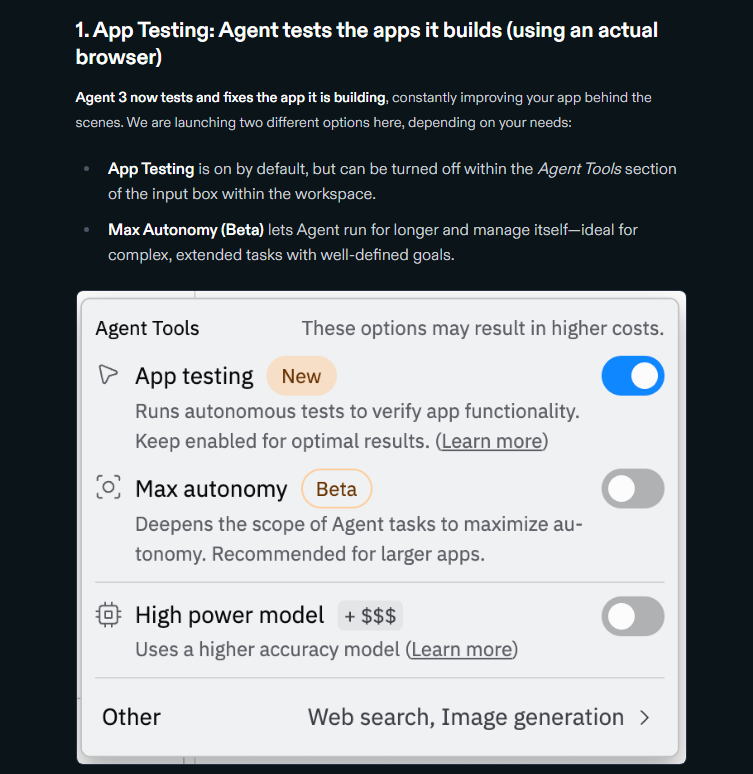Click the High power model chip icon
This screenshot has width=753, height=774.
107,615
